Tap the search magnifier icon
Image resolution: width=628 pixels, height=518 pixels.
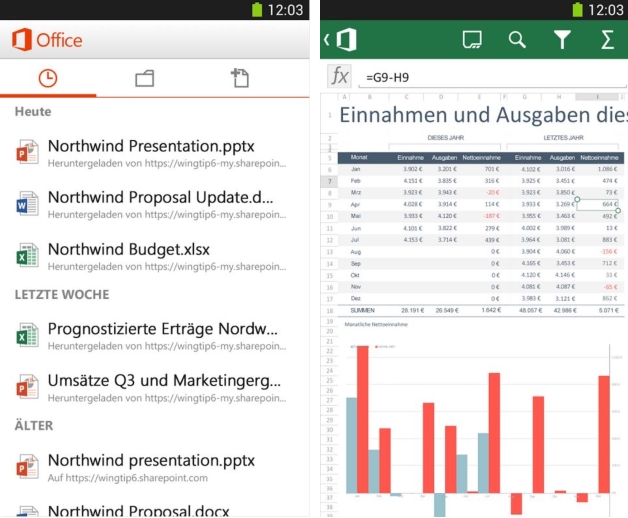pos(517,39)
